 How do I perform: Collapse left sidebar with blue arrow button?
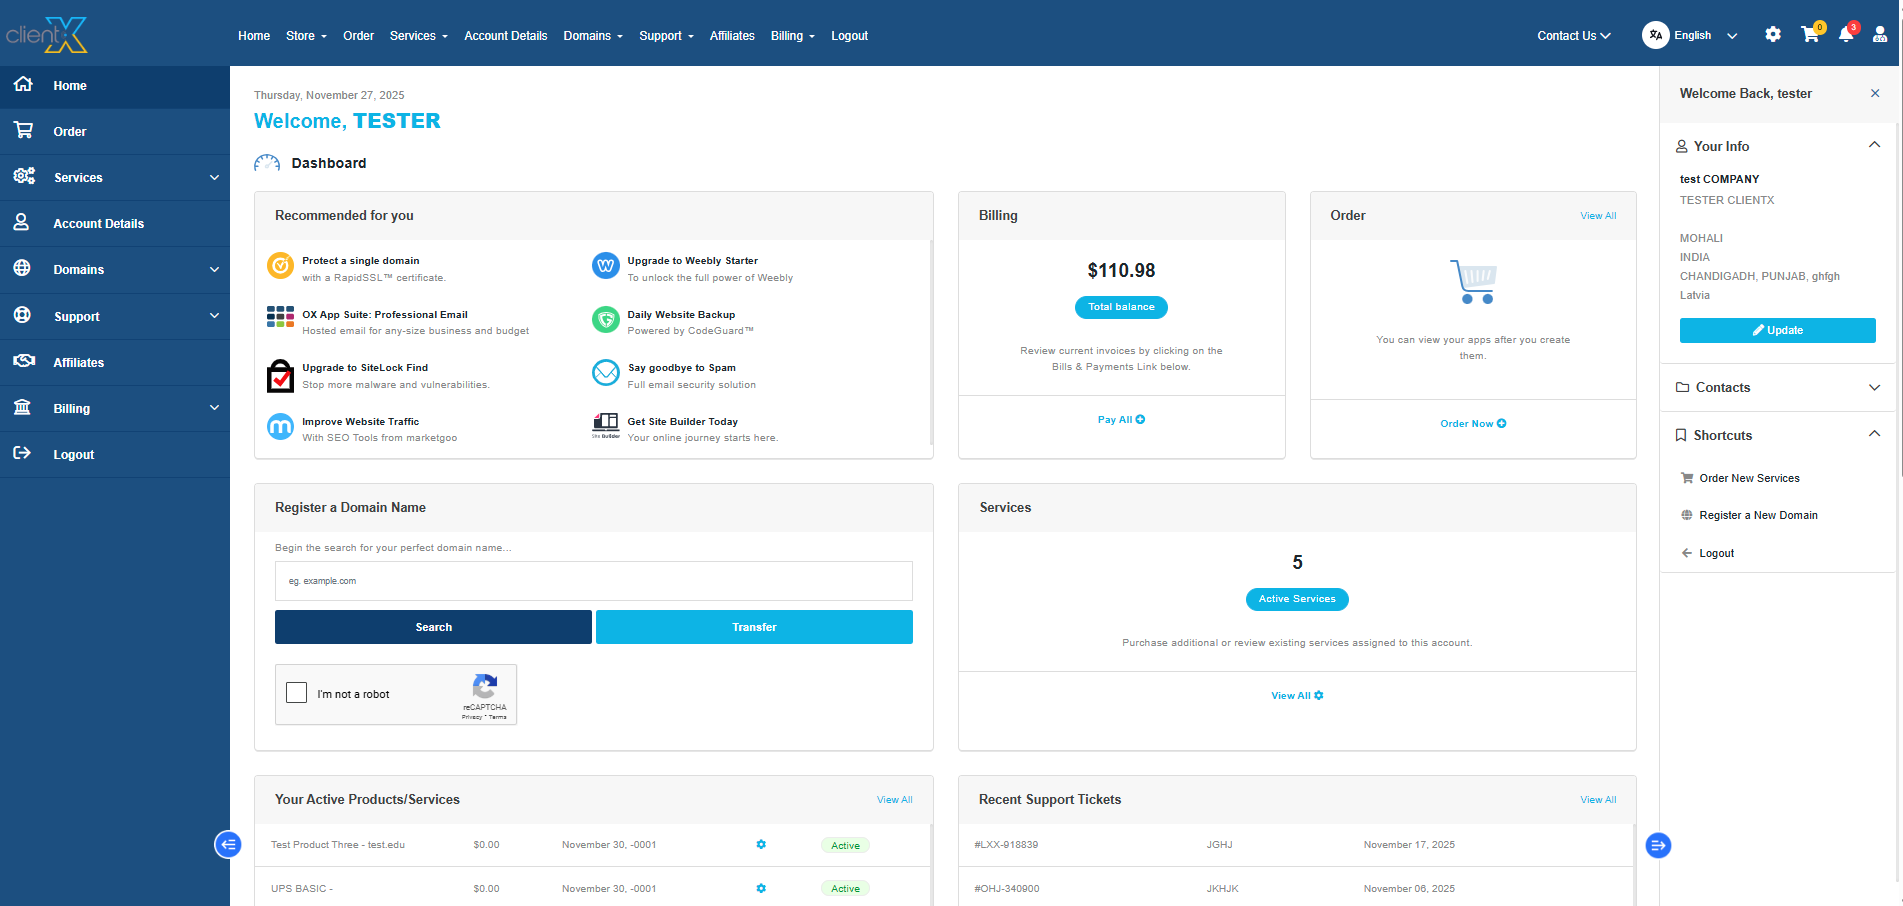point(228,845)
